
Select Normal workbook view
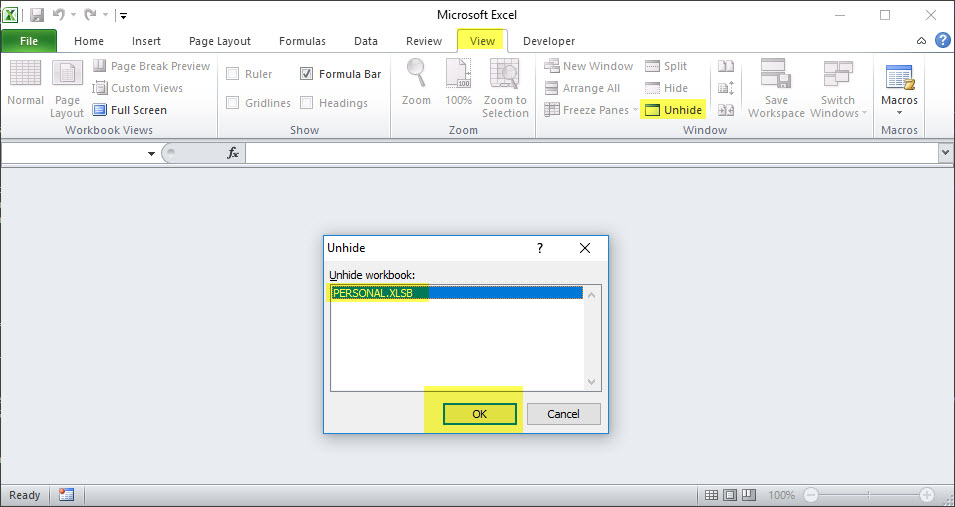tap(26, 83)
